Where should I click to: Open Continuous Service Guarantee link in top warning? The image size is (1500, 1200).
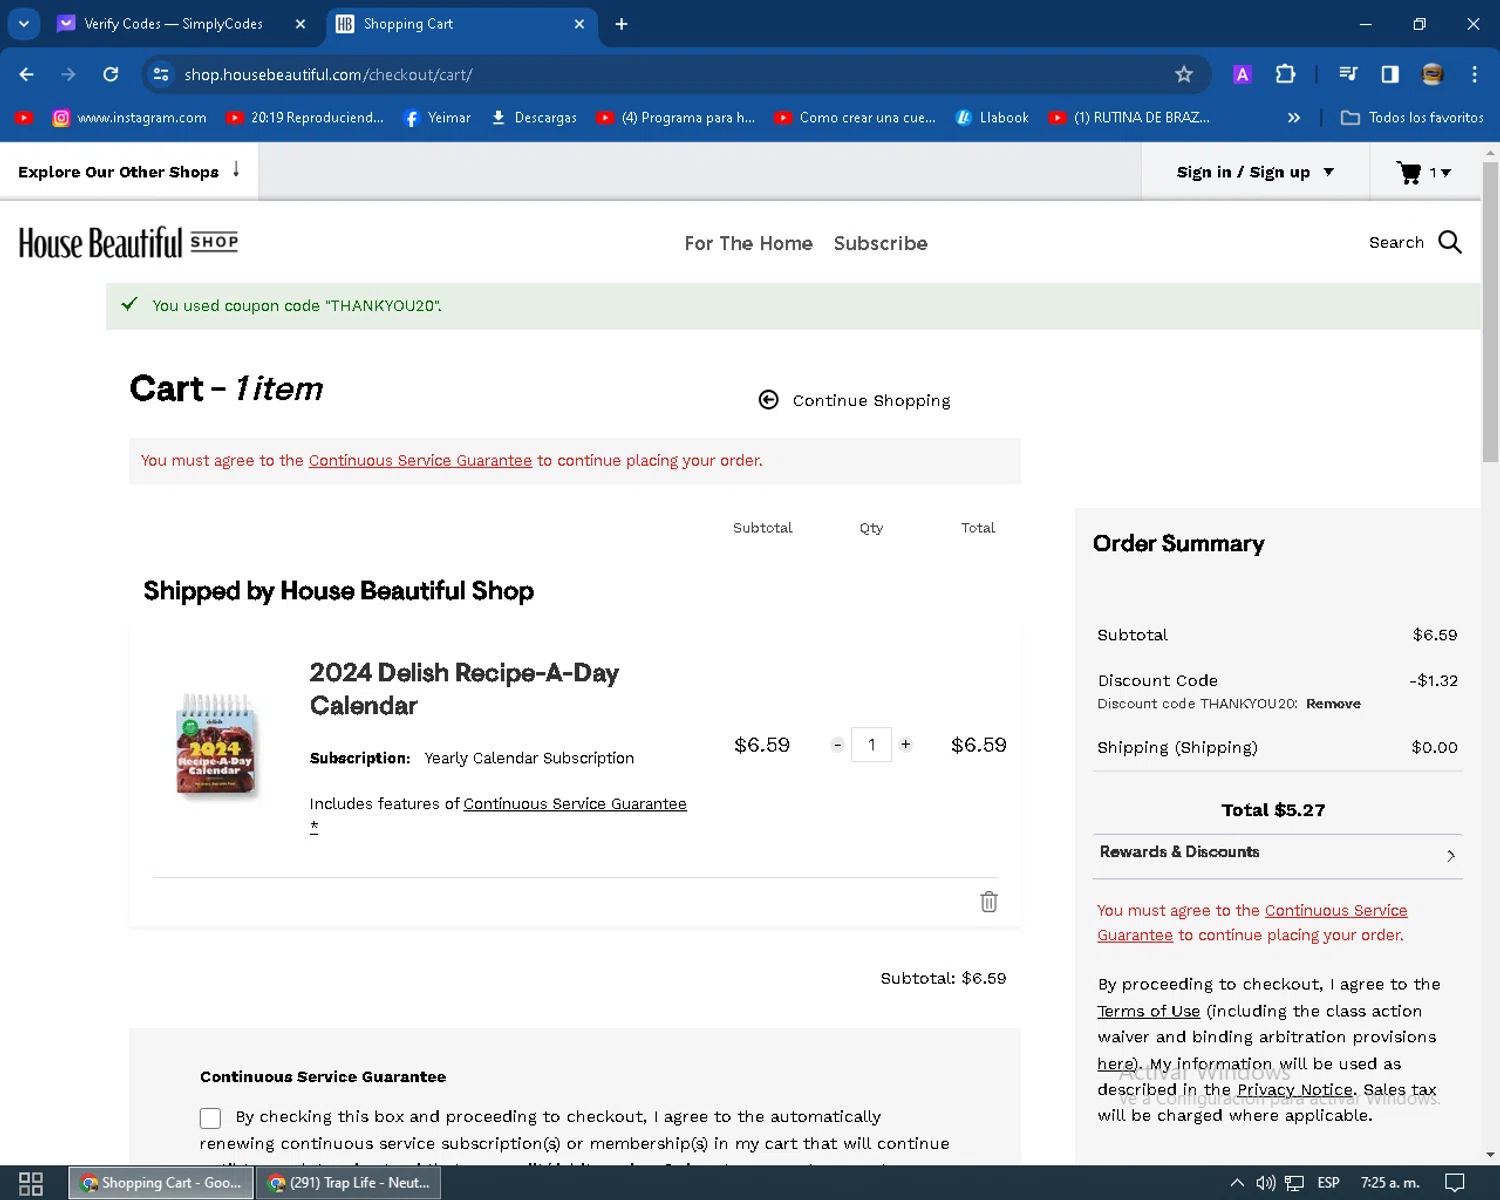pos(420,460)
